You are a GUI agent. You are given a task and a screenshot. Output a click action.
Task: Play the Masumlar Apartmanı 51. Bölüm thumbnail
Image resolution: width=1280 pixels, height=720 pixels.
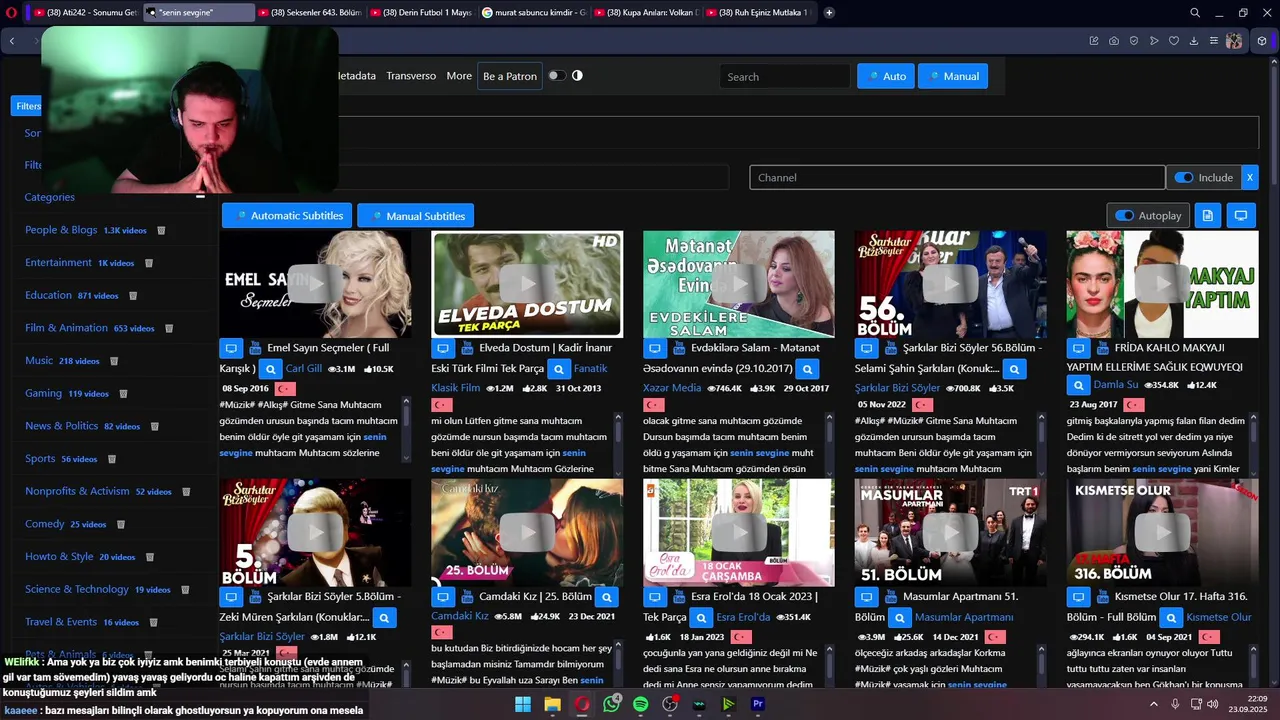click(x=950, y=533)
